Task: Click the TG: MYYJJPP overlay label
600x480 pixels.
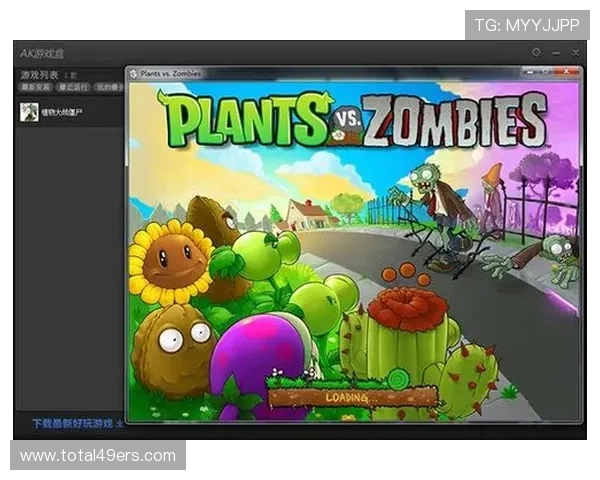Action: click(527, 24)
